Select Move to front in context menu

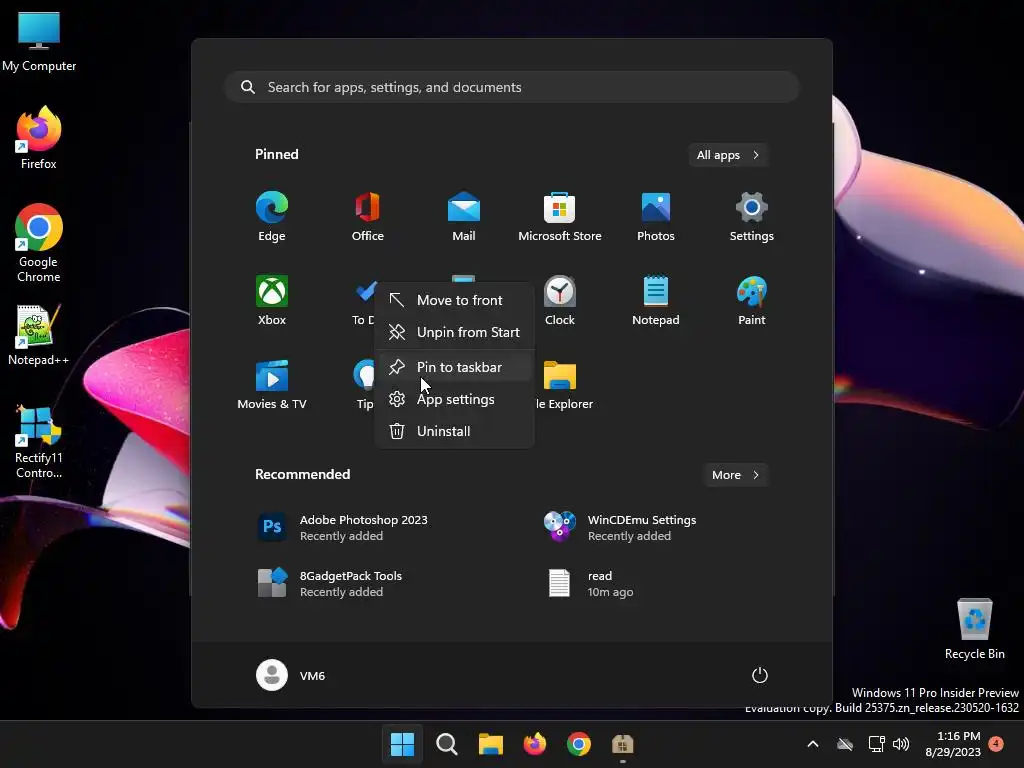[x=455, y=300]
